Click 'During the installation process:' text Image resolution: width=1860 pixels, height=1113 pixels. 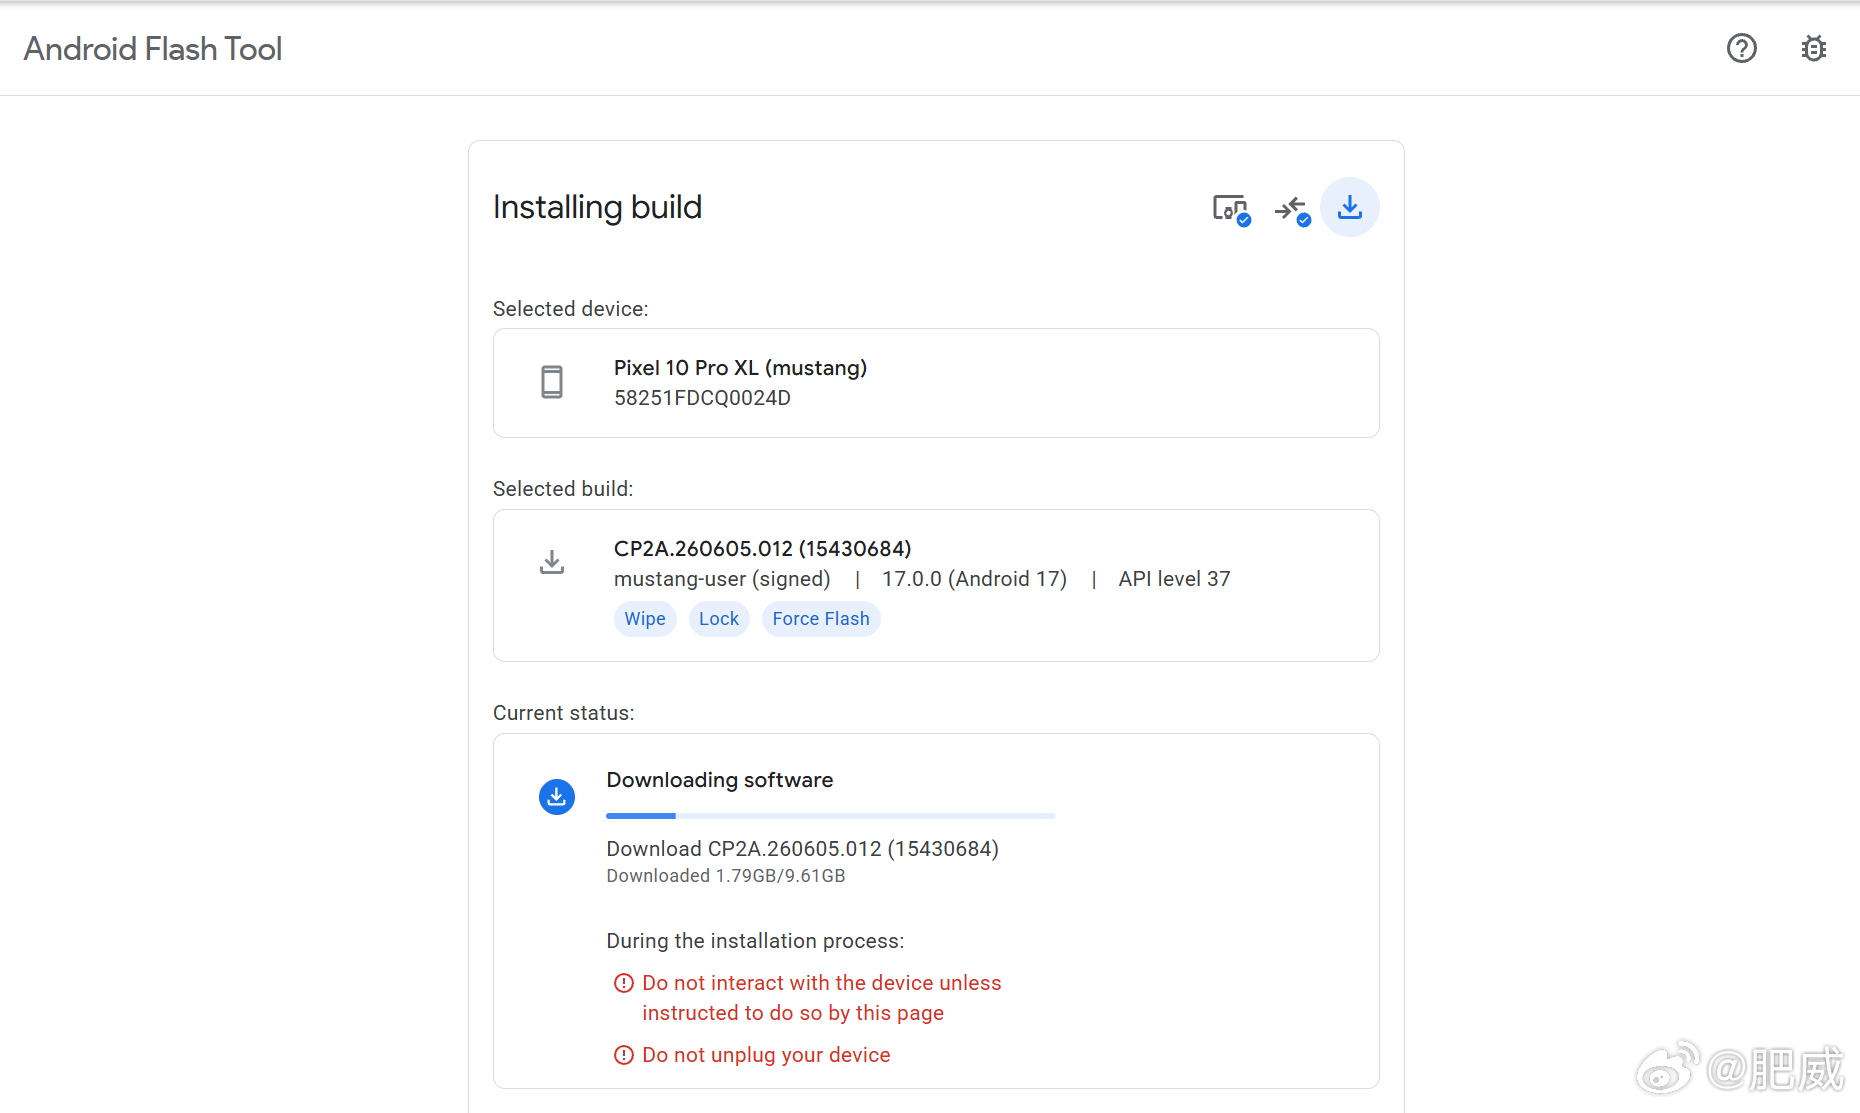tap(756, 941)
